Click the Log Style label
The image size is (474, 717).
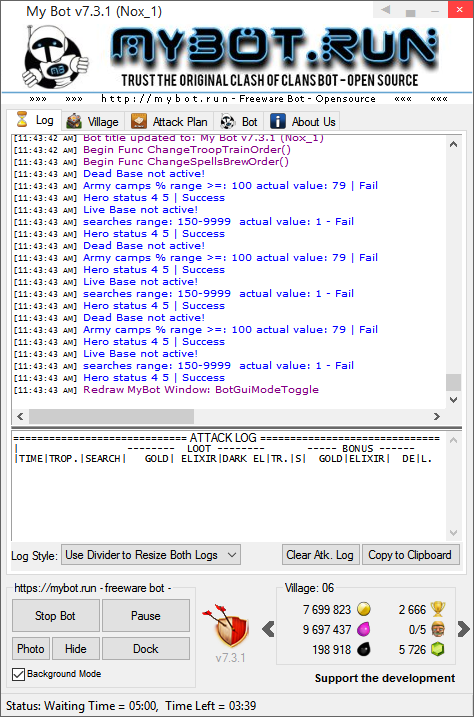[34, 556]
